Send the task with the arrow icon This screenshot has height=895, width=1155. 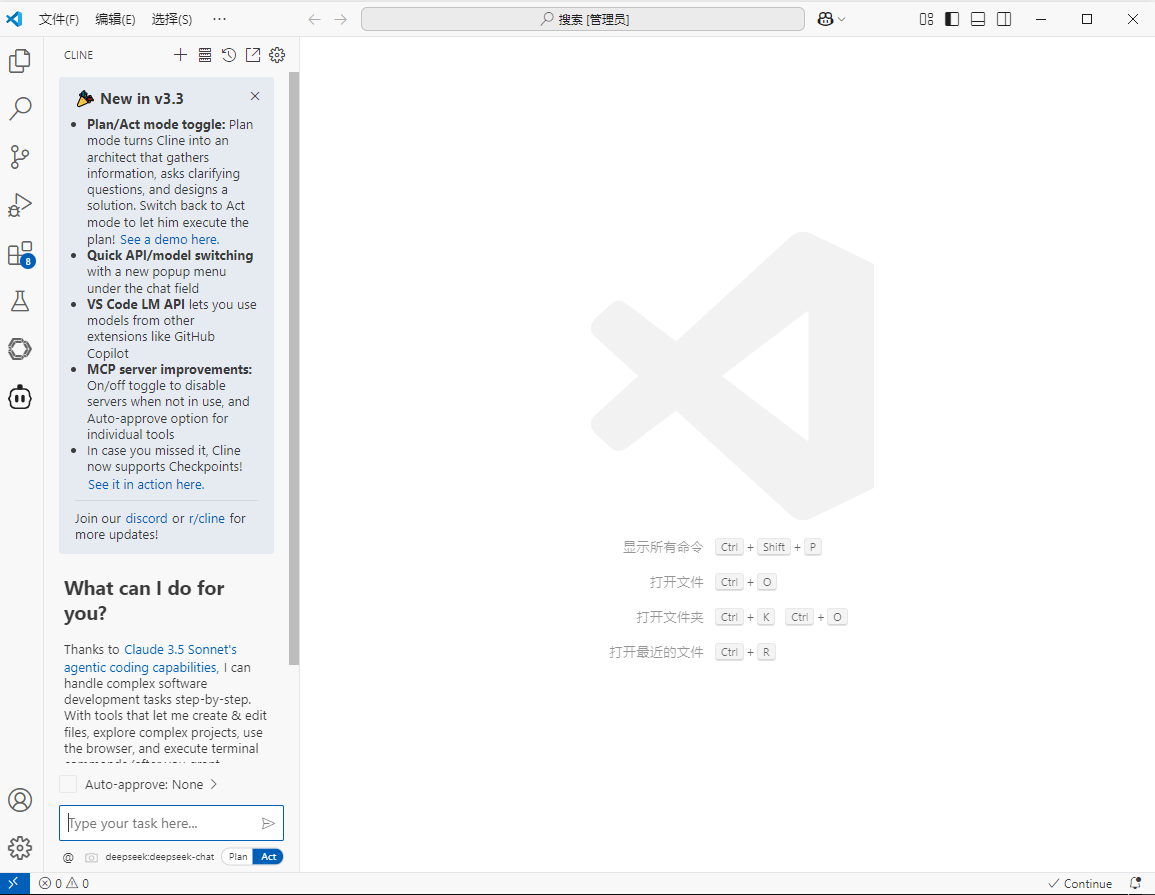[268, 824]
